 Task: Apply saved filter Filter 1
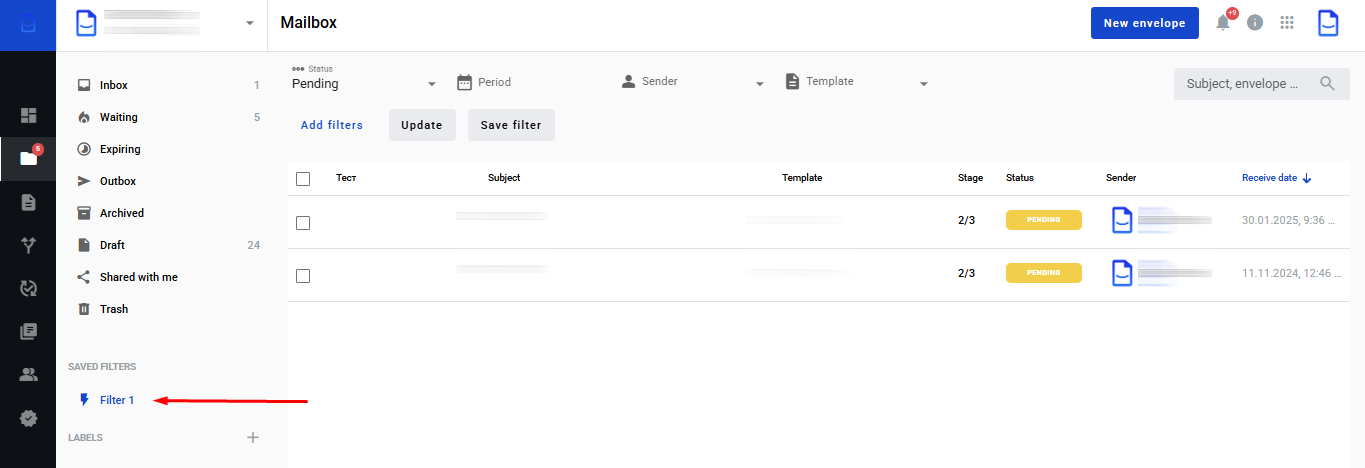coord(117,400)
